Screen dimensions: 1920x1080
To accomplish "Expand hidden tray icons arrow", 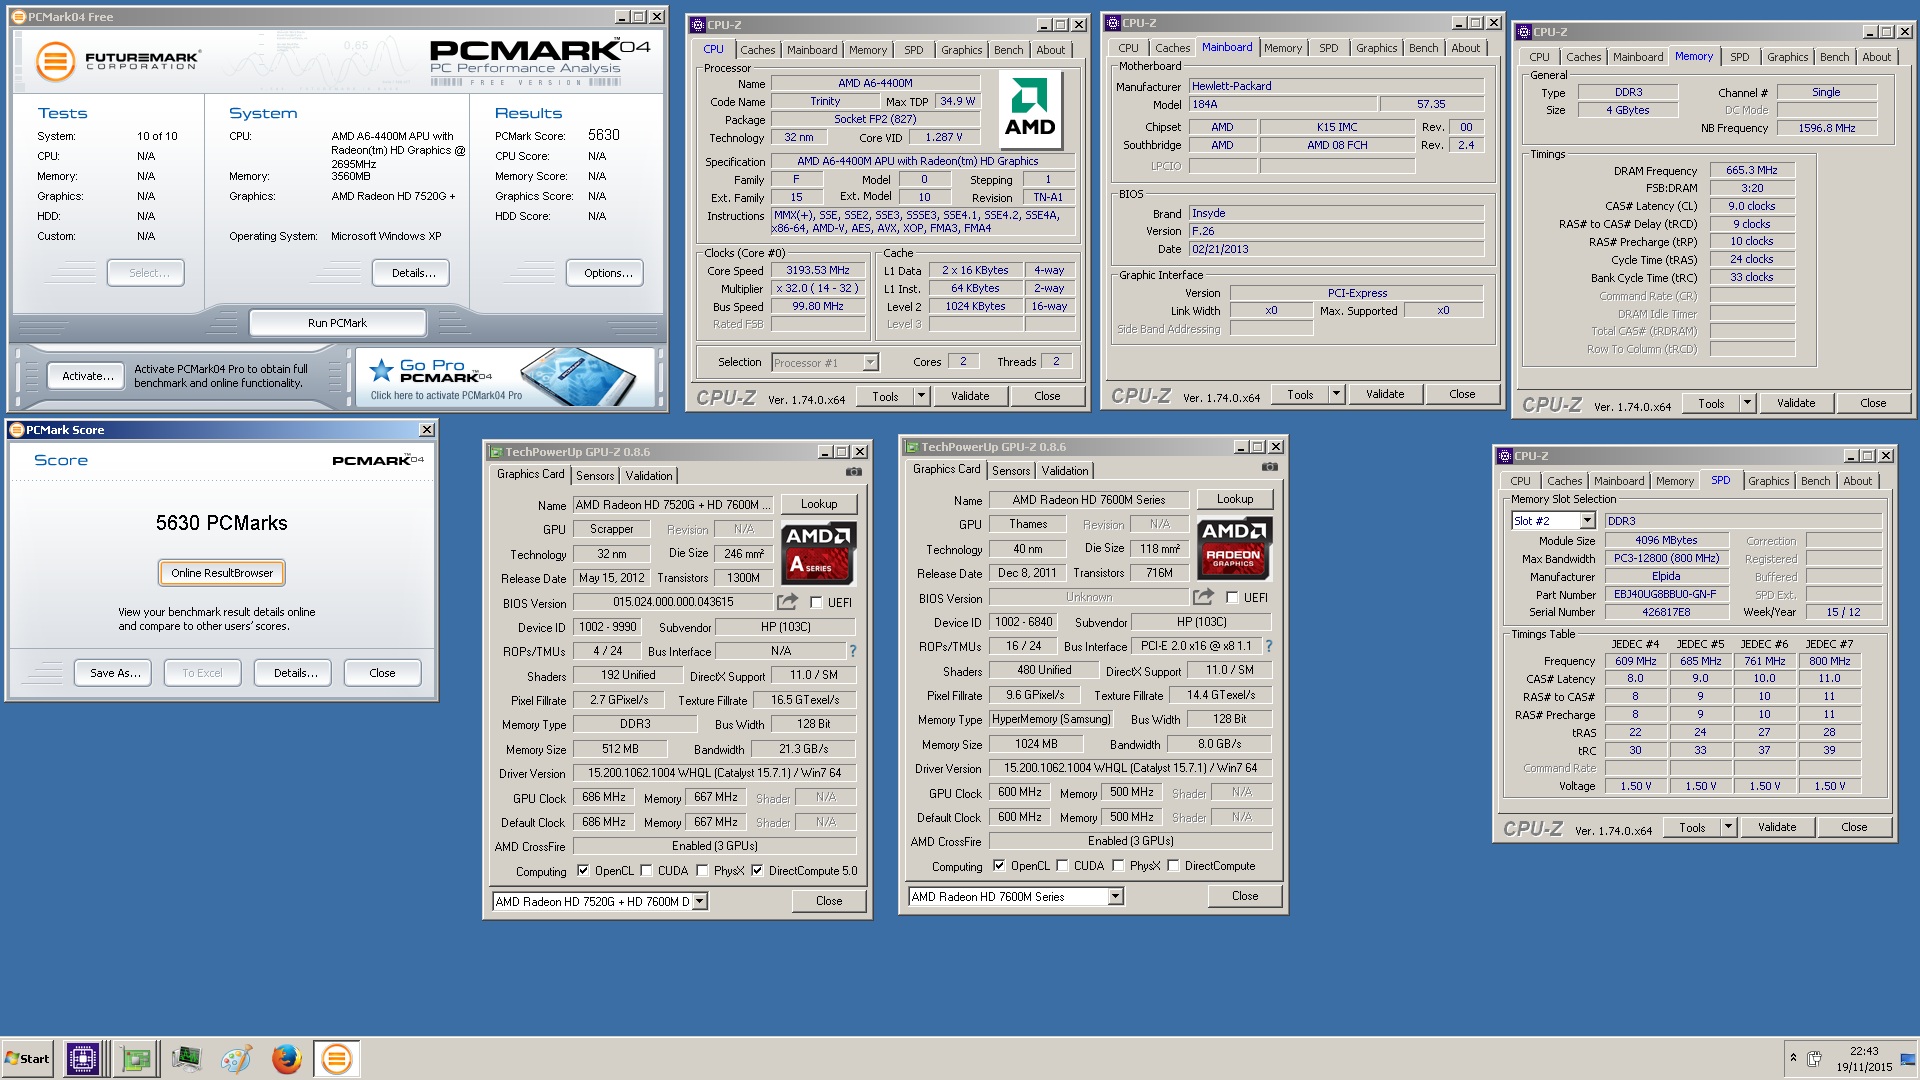I will [x=1793, y=1057].
